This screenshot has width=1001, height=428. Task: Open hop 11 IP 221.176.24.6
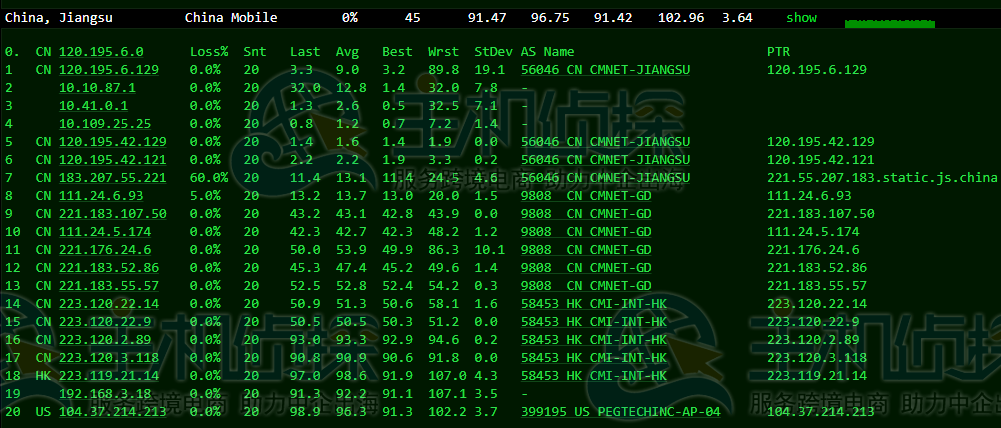[x=105, y=249]
